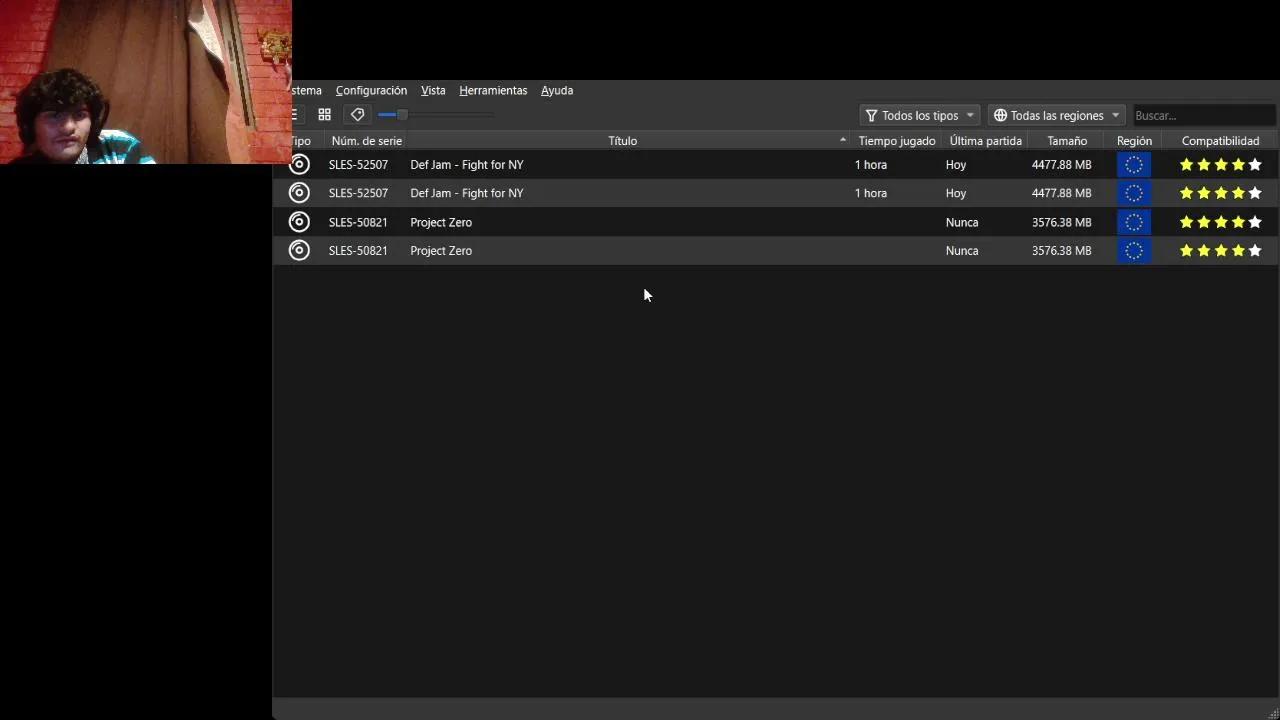Click the star rating of the lower Project Zero row
The image size is (1280, 720).
click(x=1220, y=251)
